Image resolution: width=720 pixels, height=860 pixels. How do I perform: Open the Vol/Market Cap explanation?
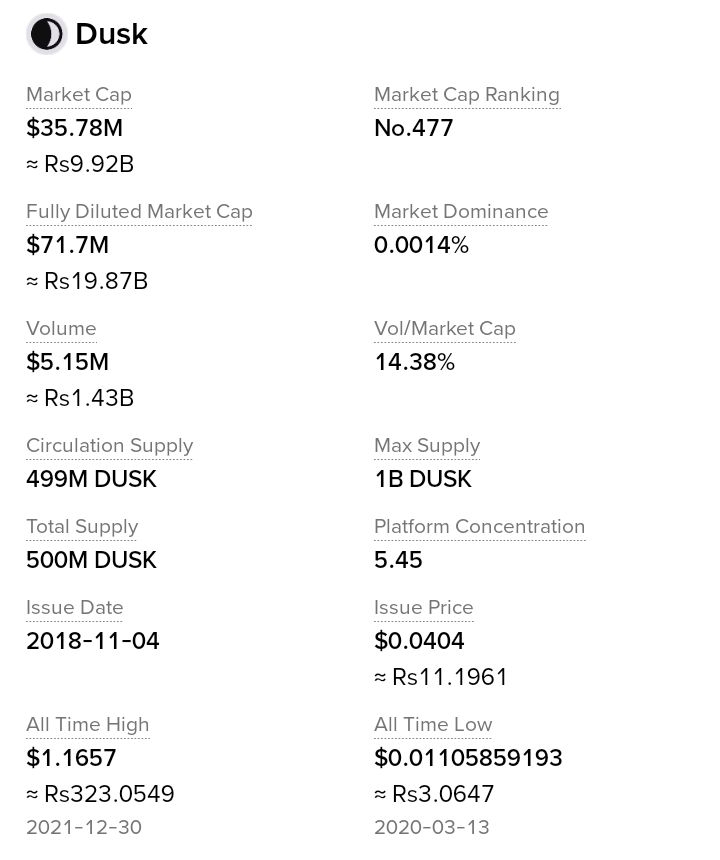[x=445, y=329]
